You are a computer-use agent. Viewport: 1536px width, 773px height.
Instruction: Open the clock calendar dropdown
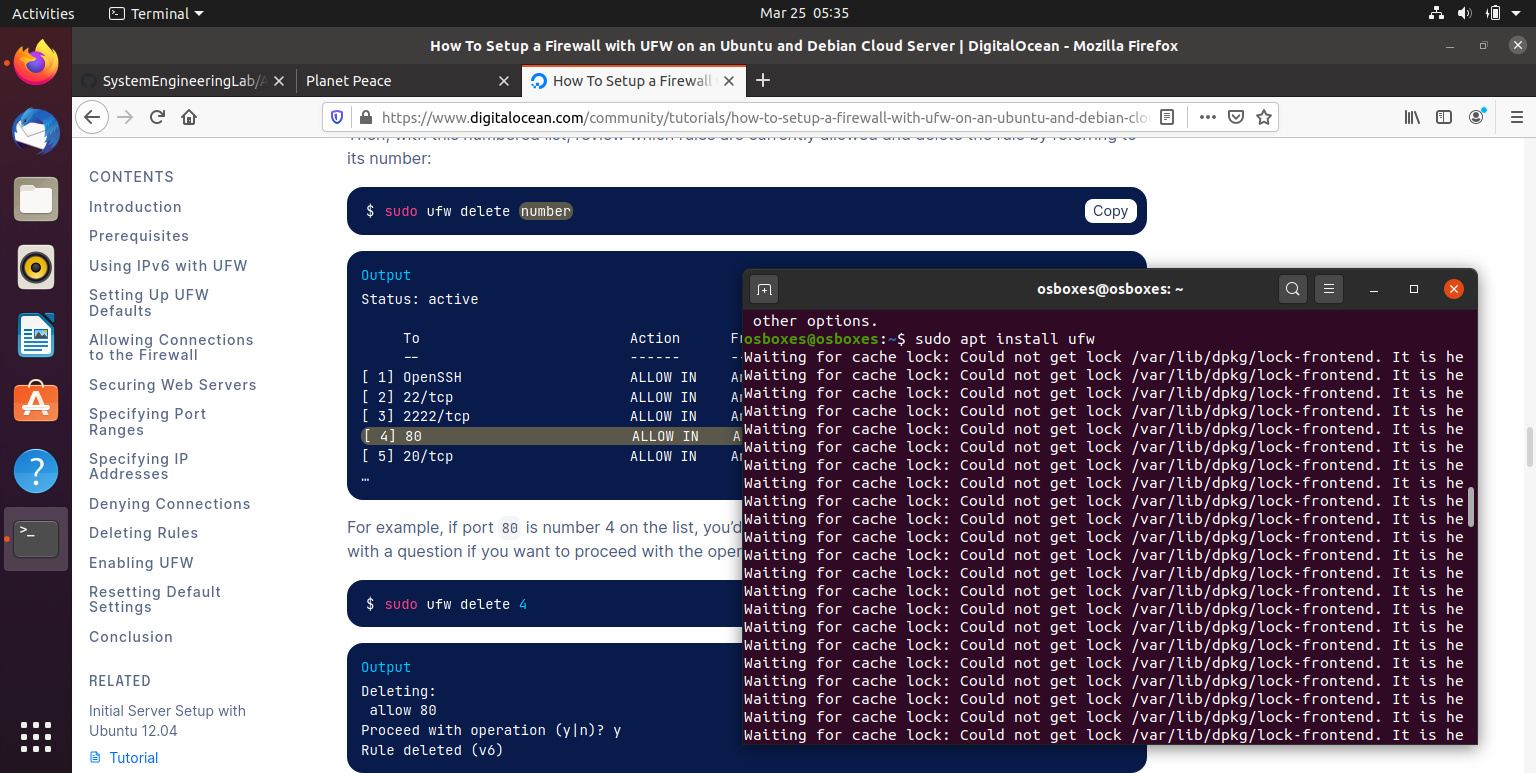pos(804,13)
